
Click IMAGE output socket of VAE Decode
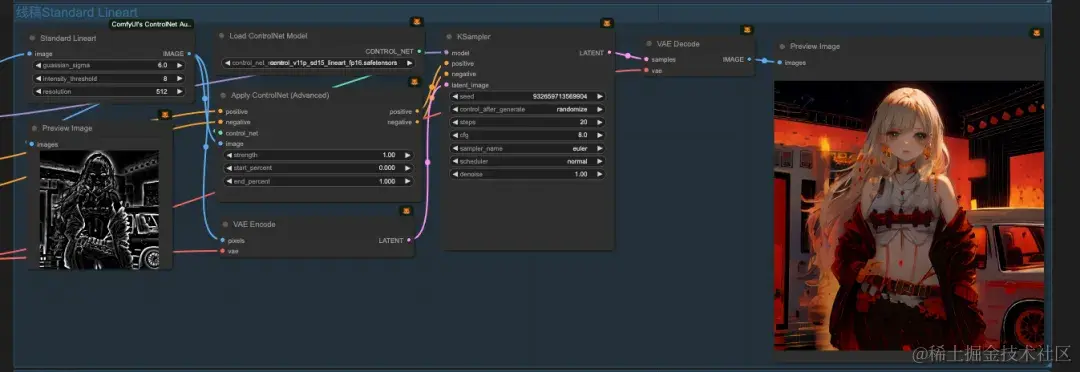pyautogui.click(x=750, y=59)
